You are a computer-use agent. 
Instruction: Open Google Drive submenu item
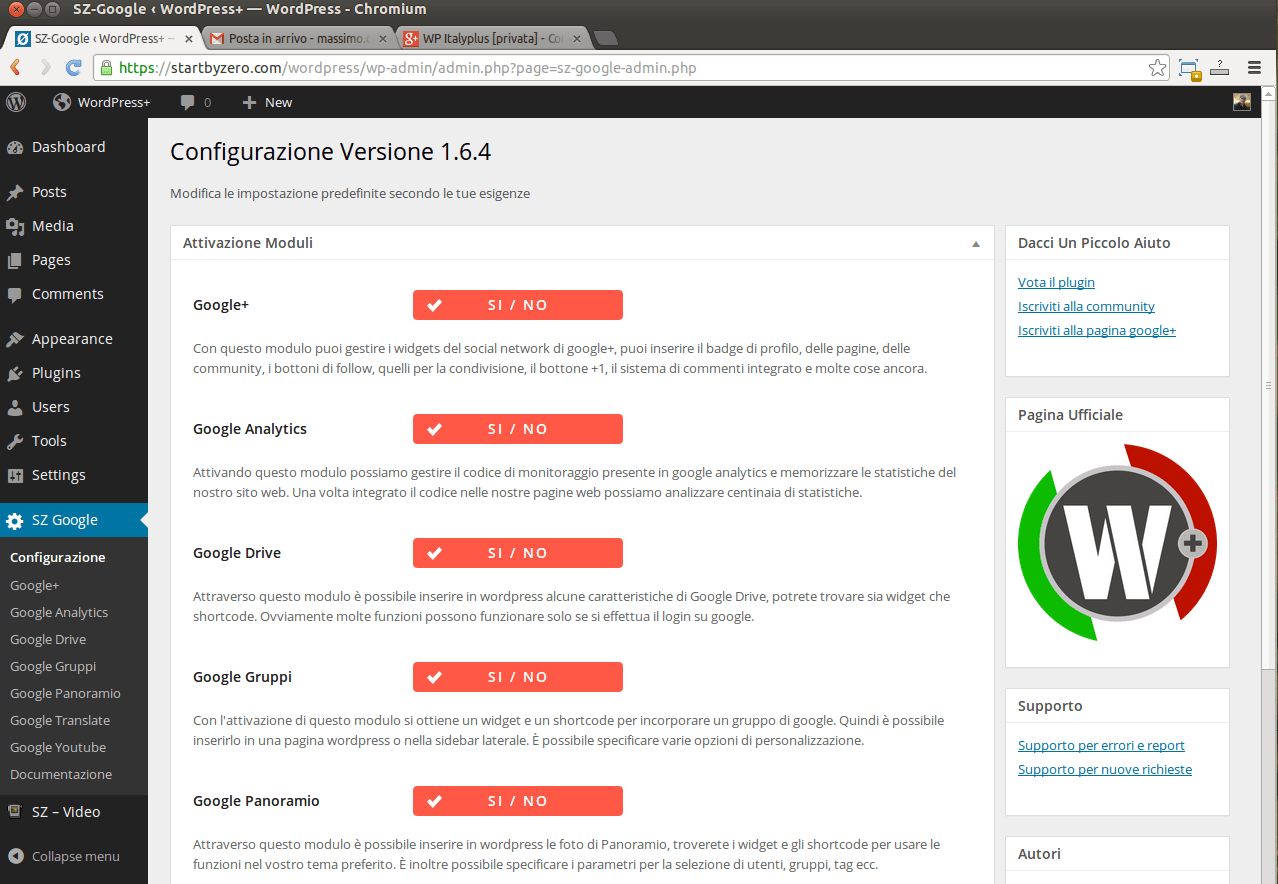(48, 640)
